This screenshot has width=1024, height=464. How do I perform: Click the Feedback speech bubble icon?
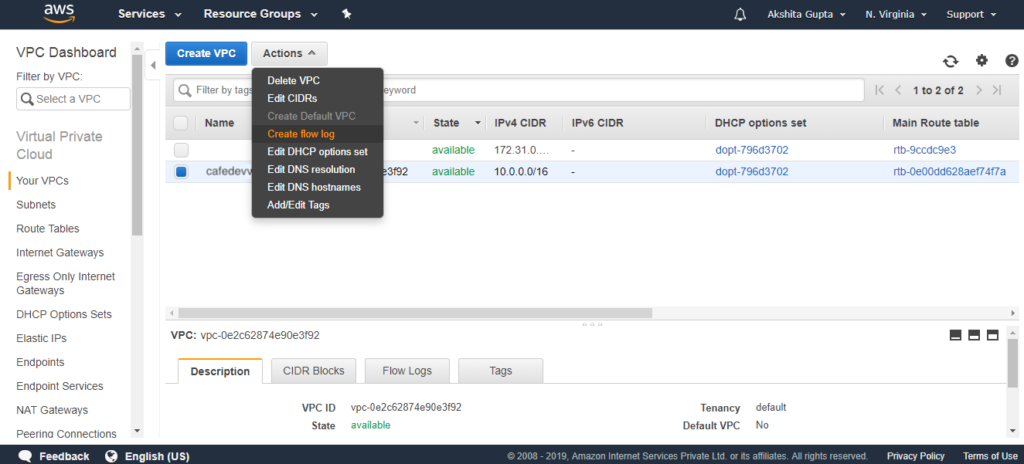25,456
